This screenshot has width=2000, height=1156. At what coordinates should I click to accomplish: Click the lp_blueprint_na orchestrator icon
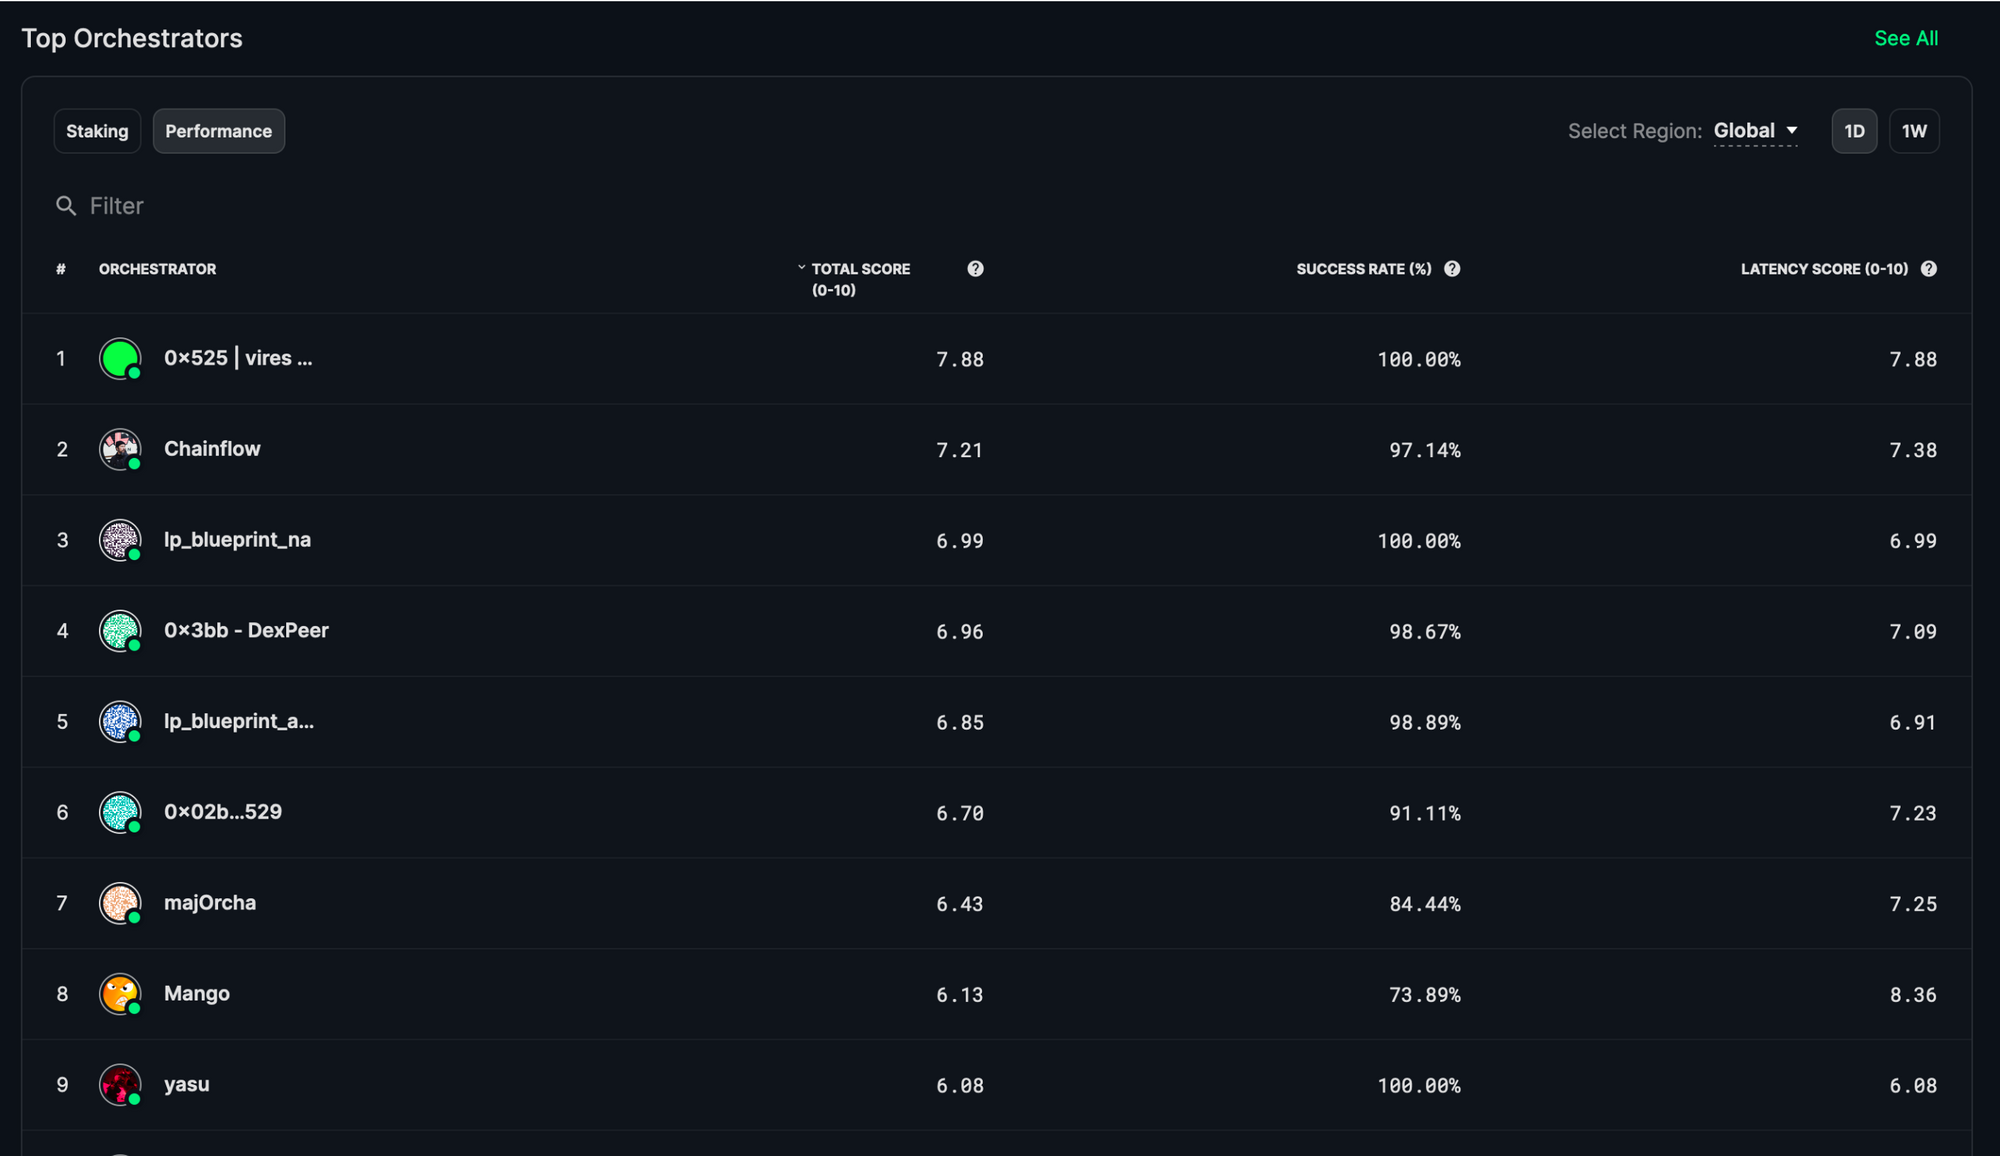pyautogui.click(x=120, y=538)
